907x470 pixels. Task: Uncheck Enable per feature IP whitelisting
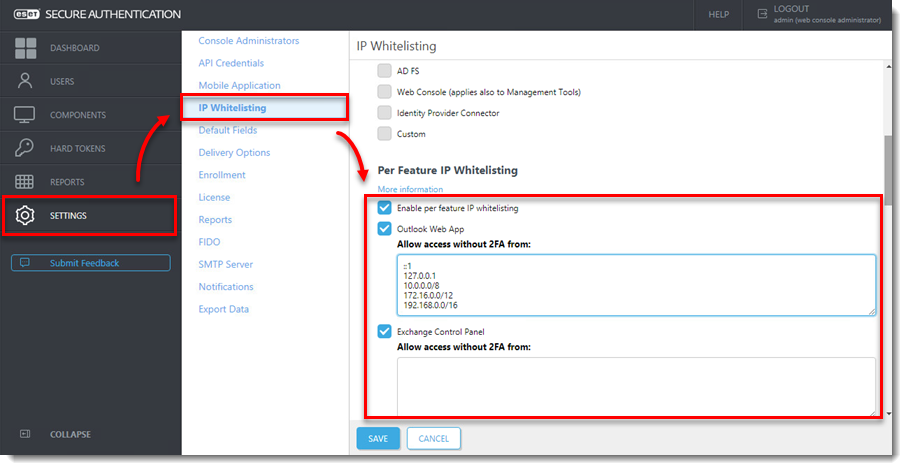pos(384,208)
